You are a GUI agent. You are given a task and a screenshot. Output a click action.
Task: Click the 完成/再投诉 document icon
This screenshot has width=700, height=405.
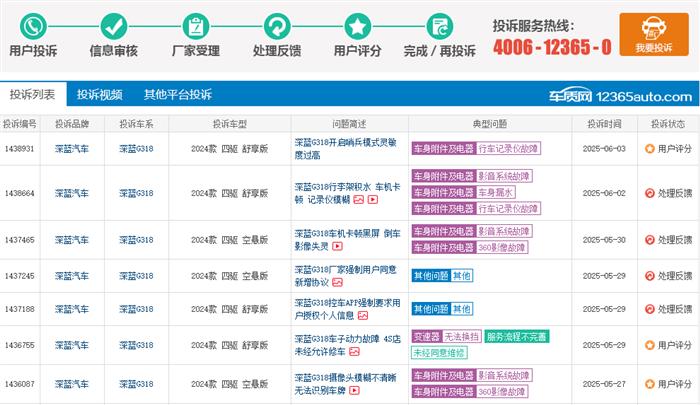(x=440, y=26)
